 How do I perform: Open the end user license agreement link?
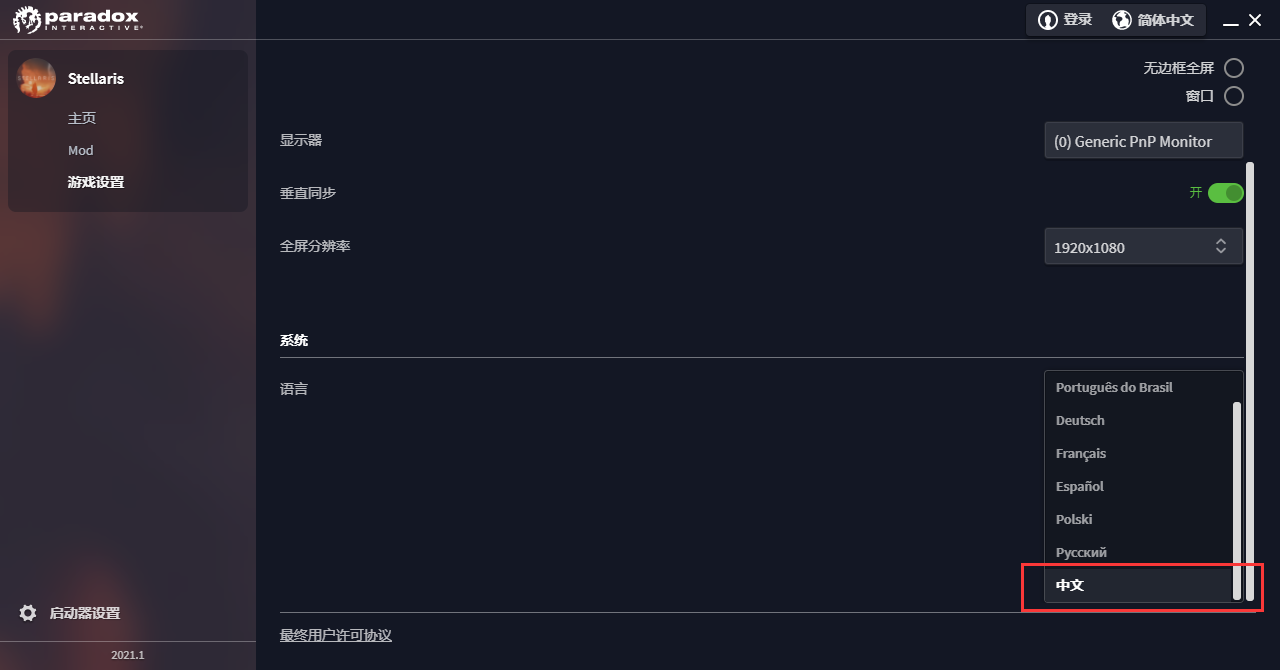[x=336, y=635]
